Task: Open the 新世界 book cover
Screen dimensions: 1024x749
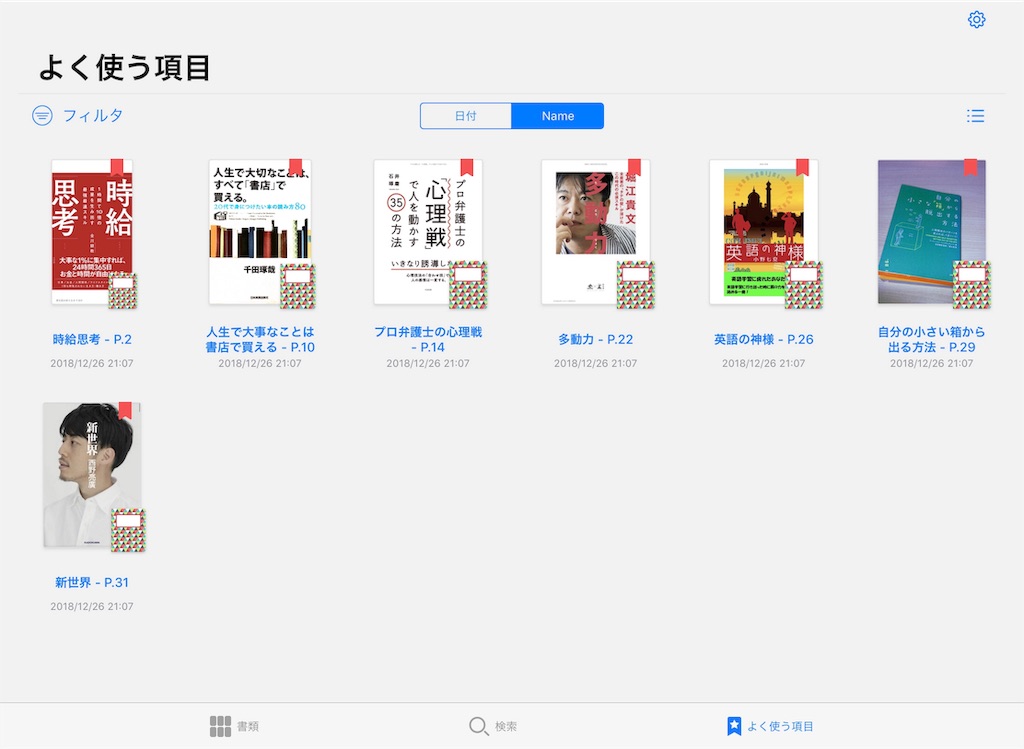Action: click(92, 475)
